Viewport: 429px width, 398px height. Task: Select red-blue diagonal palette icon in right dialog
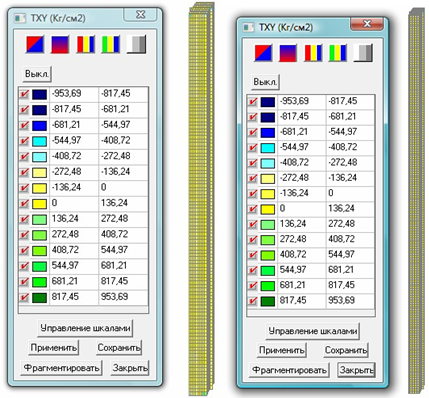click(263, 53)
